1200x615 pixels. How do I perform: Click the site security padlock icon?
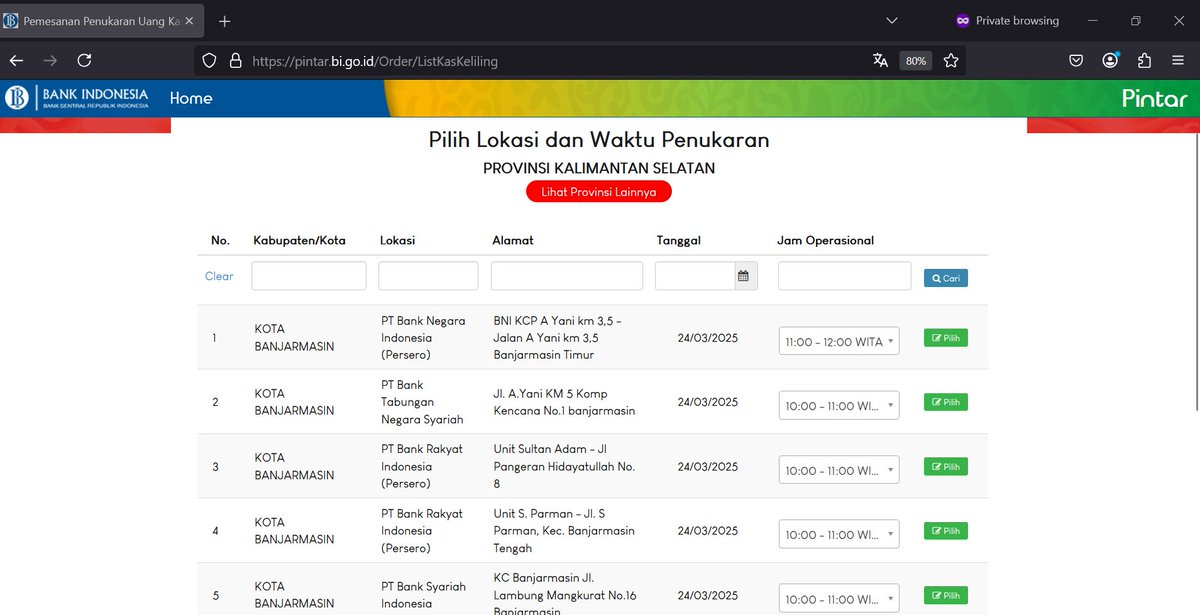236,61
